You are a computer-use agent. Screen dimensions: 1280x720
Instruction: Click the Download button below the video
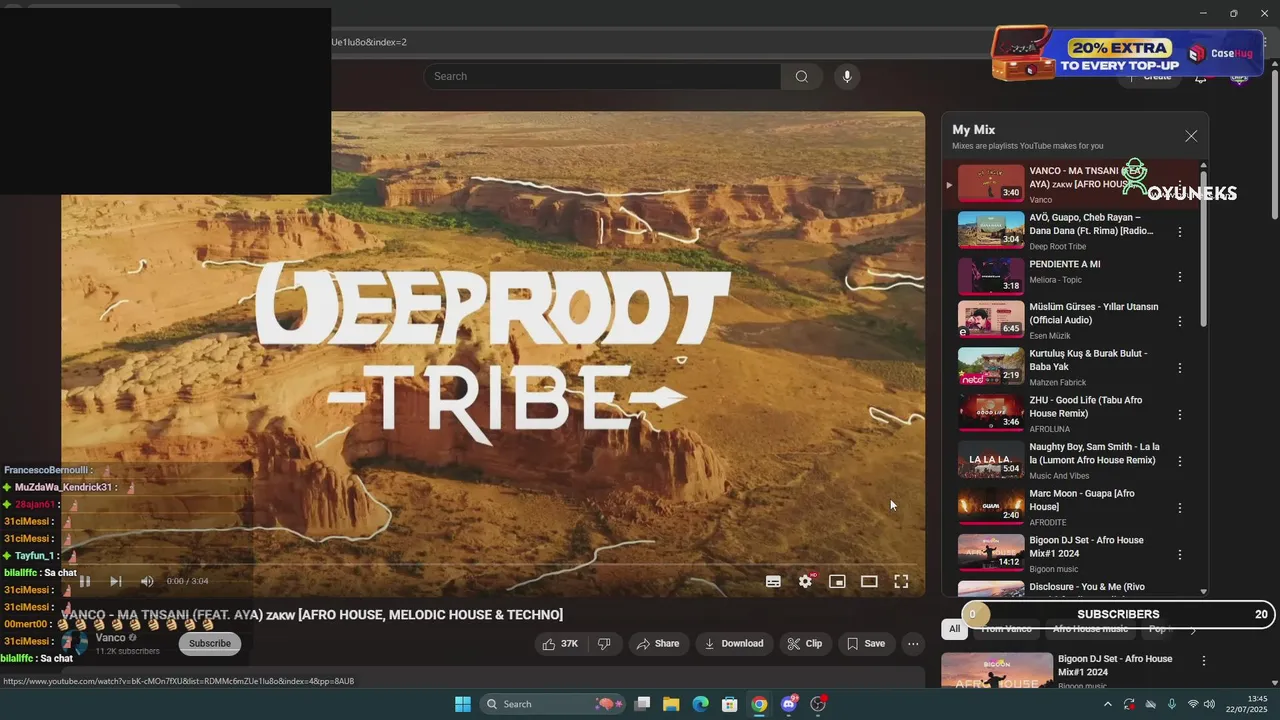point(734,644)
